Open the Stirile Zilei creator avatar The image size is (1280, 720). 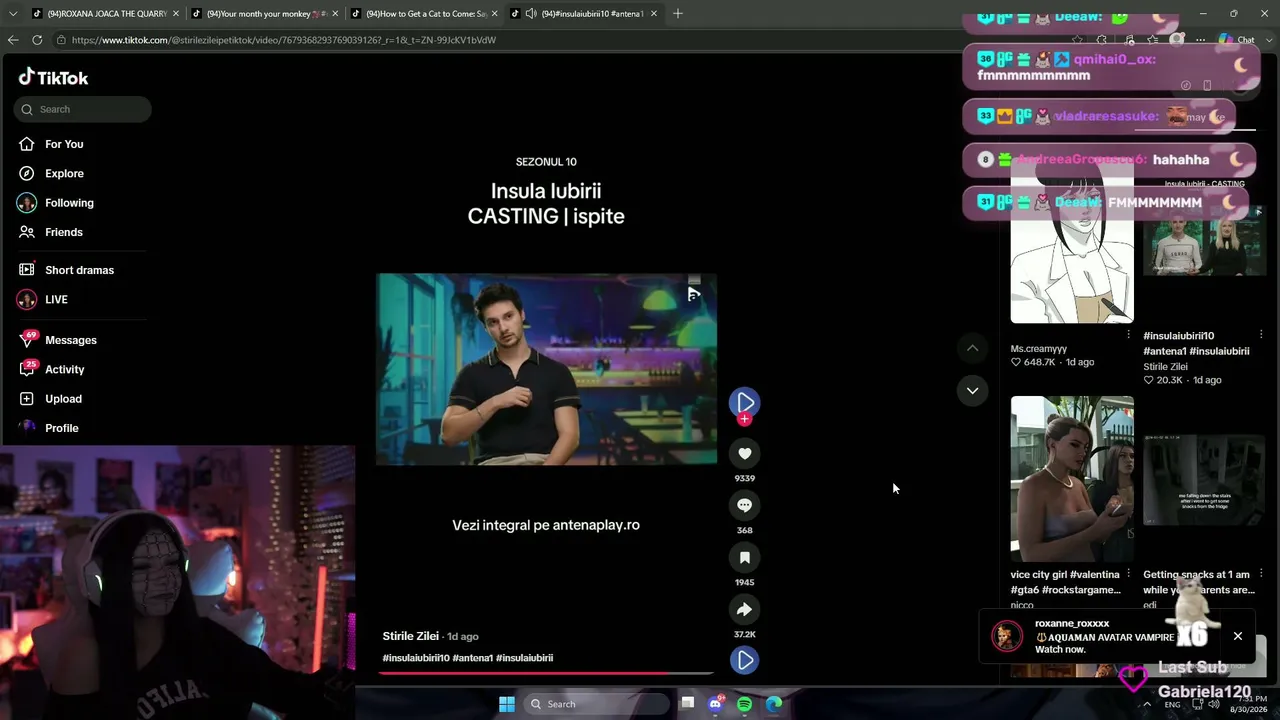[x=744, y=402]
